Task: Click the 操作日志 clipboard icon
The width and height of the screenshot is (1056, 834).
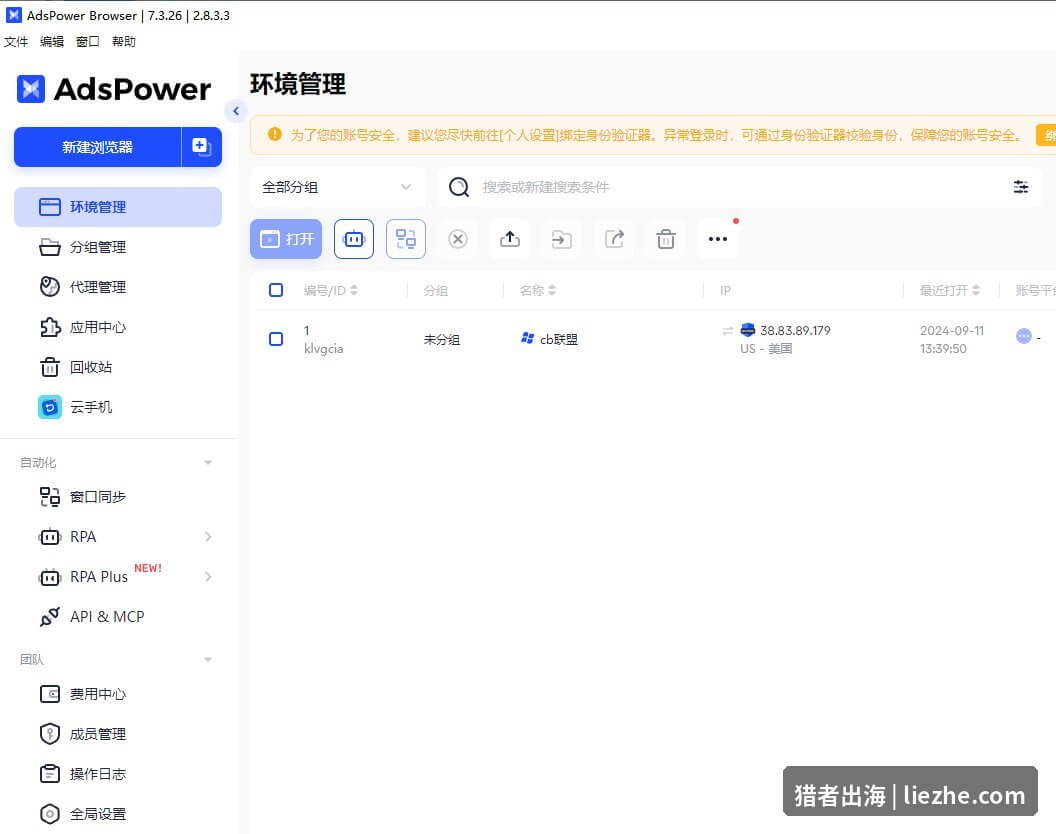Action: click(50, 774)
